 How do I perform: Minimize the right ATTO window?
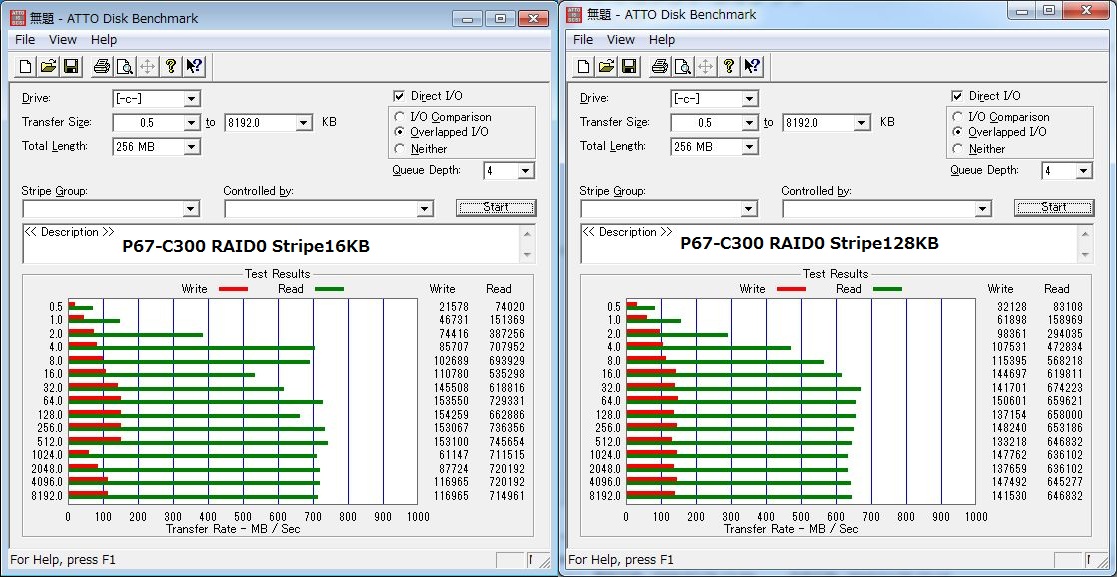1022,10
